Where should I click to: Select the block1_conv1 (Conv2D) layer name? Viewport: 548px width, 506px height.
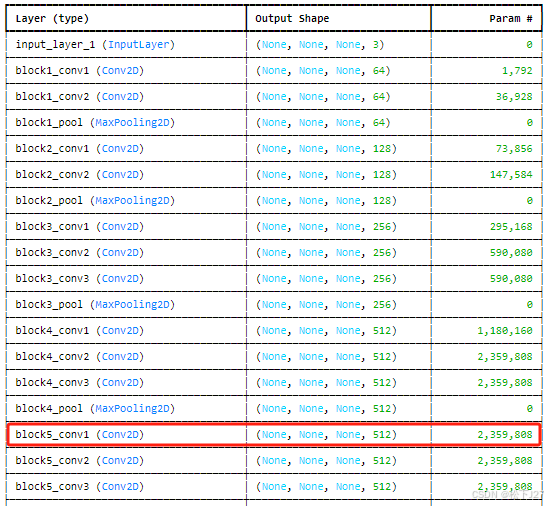click(x=80, y=71)
